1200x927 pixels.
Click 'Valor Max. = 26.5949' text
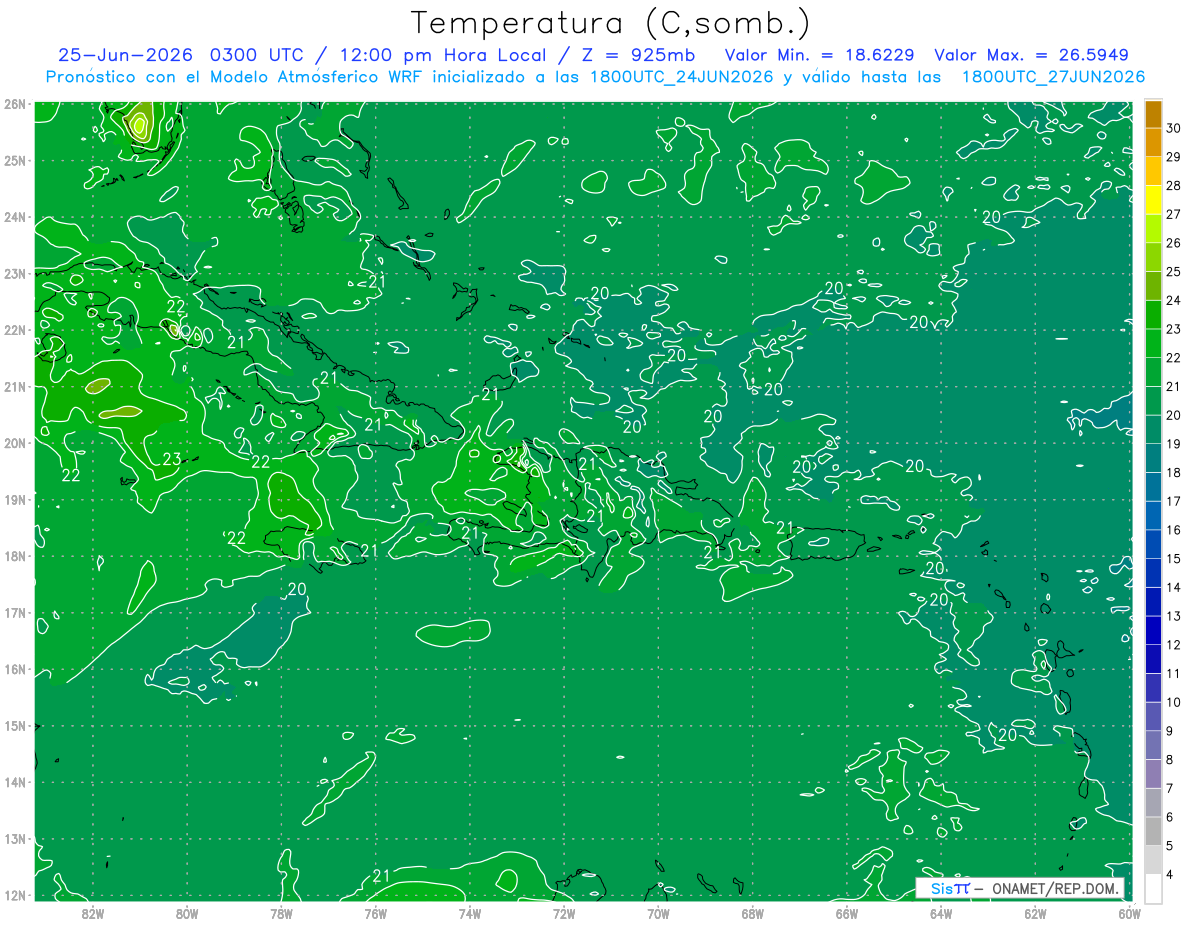click(1032, 55)
